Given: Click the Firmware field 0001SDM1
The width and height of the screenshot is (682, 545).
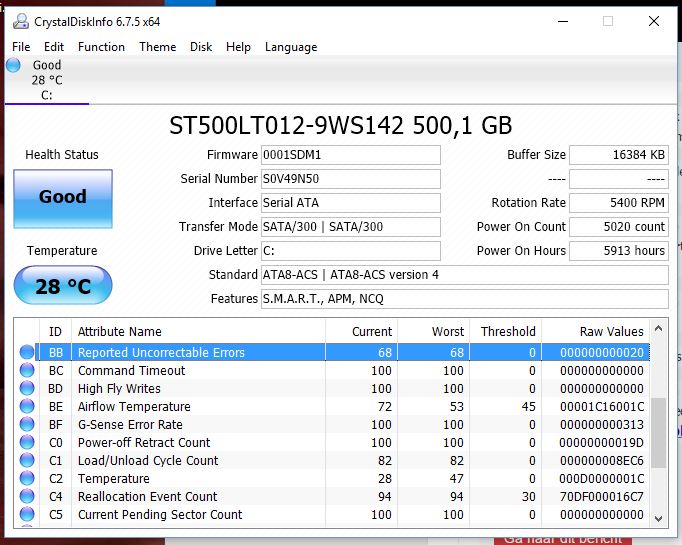Looking at the screenshot, I should tap(351, 155).
